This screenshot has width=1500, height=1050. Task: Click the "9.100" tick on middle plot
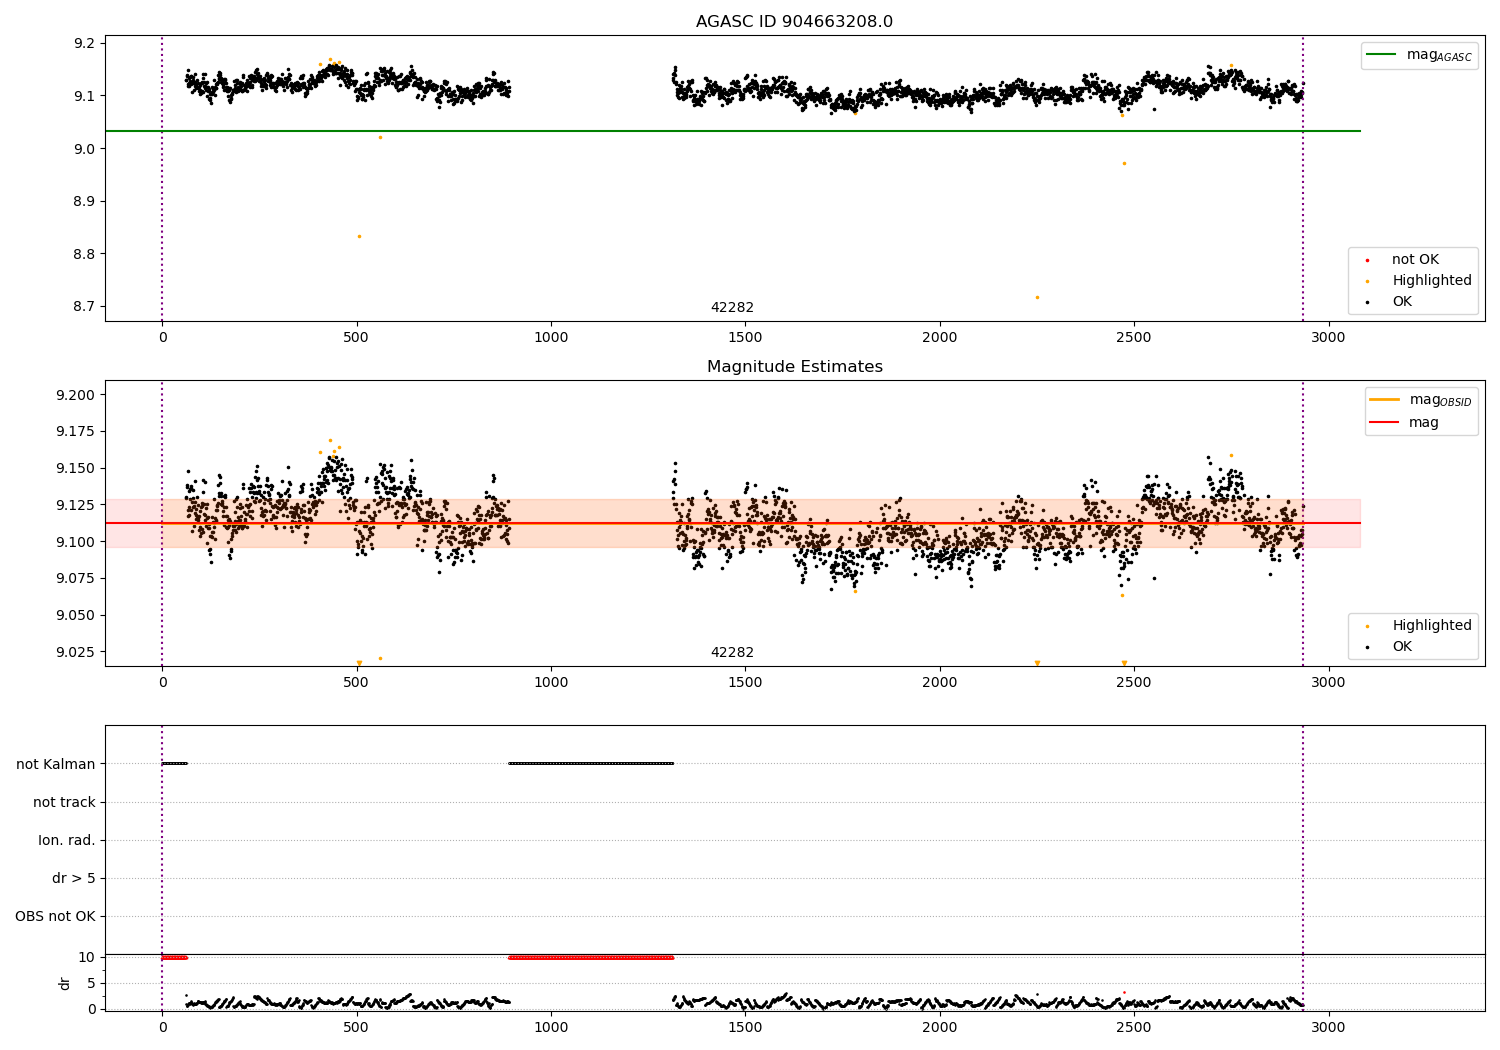[x=76, y=543]
